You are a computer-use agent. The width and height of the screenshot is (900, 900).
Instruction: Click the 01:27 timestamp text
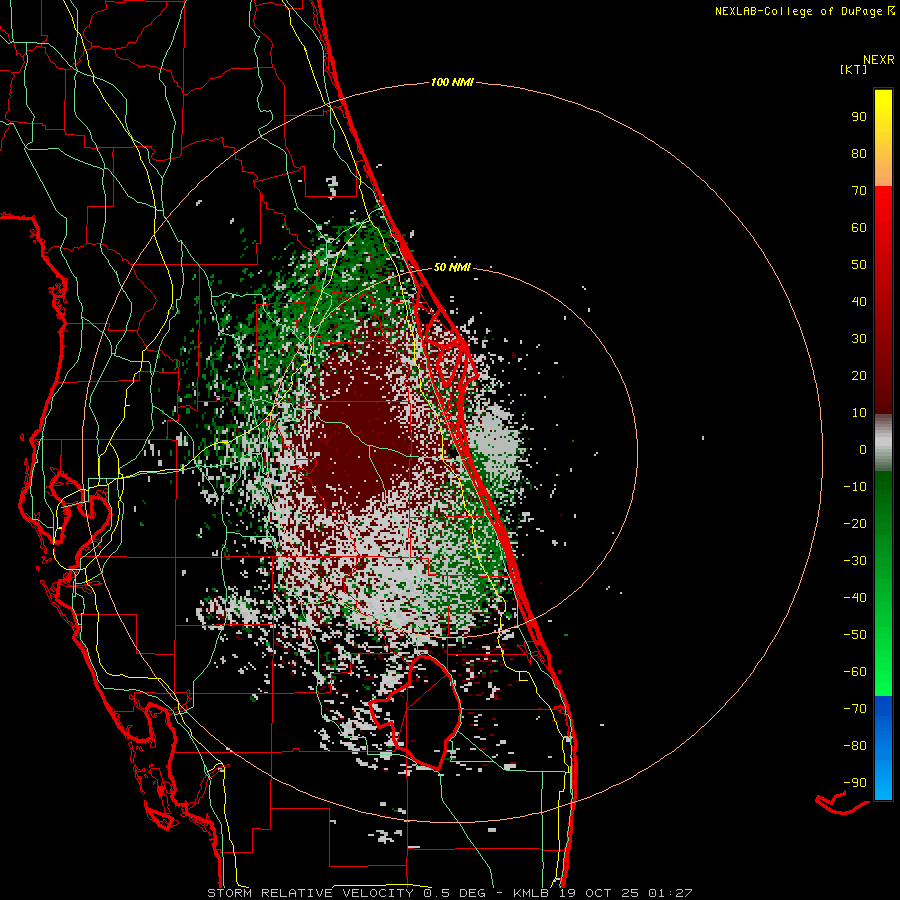point(671,893)
